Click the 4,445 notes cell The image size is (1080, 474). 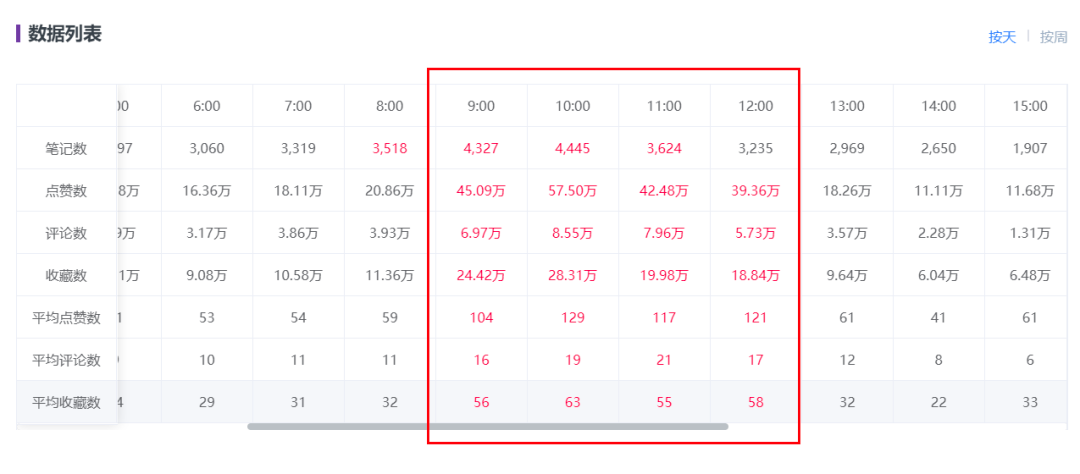point(573,149)
